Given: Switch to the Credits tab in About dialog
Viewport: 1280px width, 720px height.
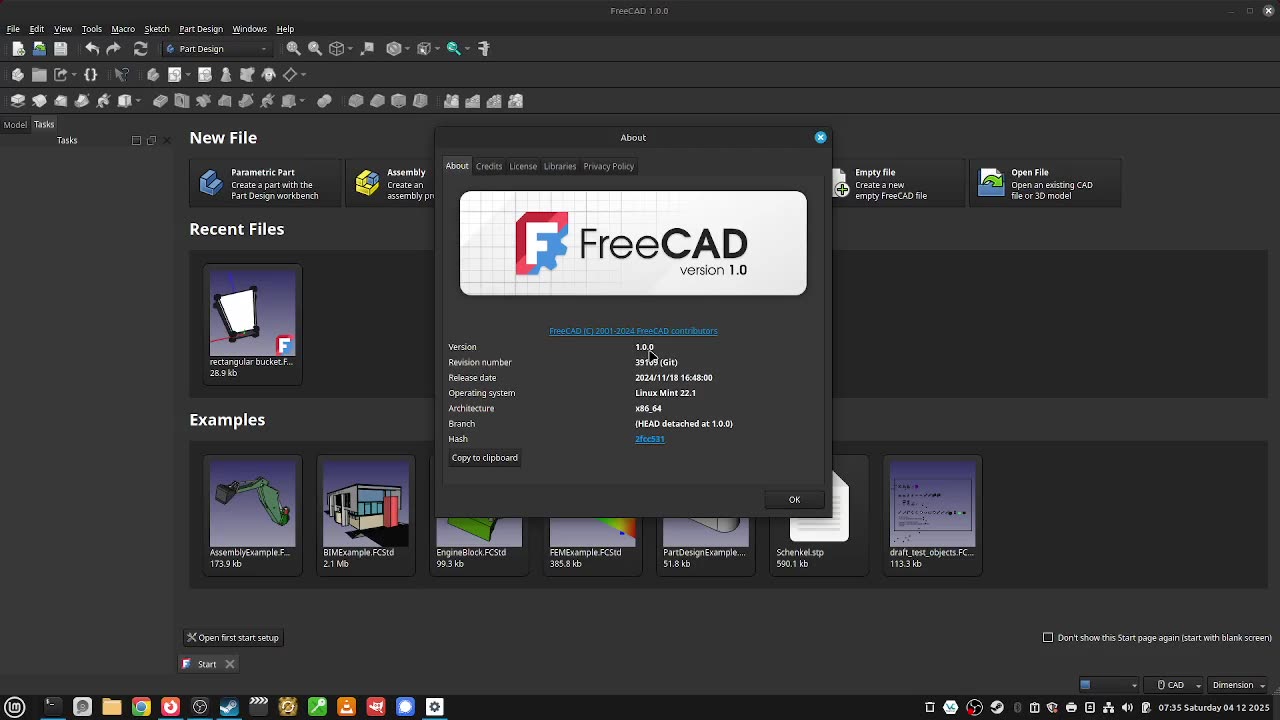Looking at the screenshot, I should tap(489, 166).
